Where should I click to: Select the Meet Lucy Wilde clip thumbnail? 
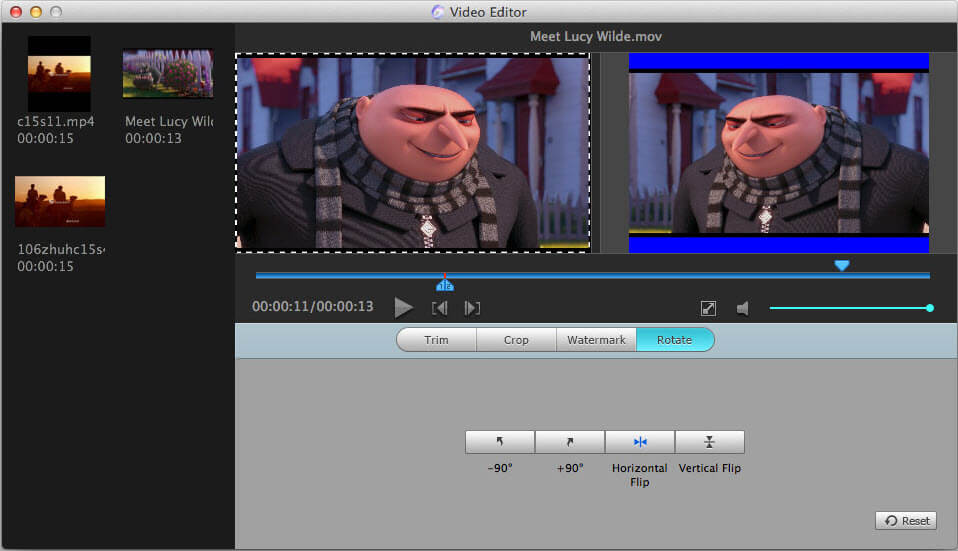[x=168, y=74]
